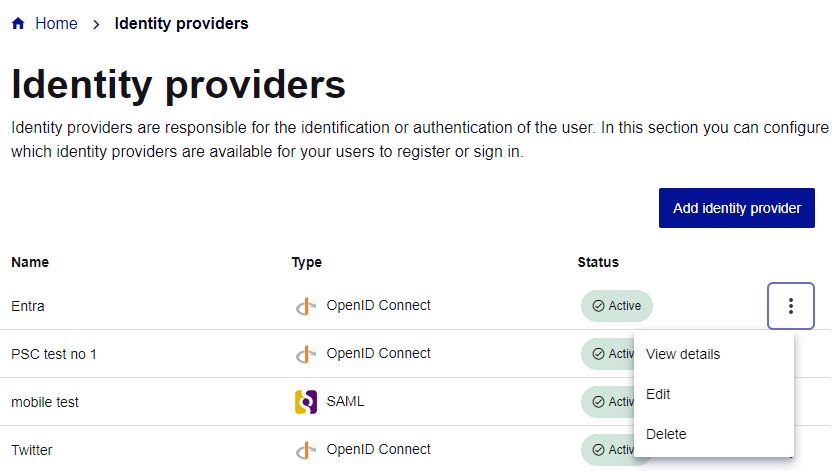
Task: Click the Active status badge for Twitter
Action: point(608,450)
